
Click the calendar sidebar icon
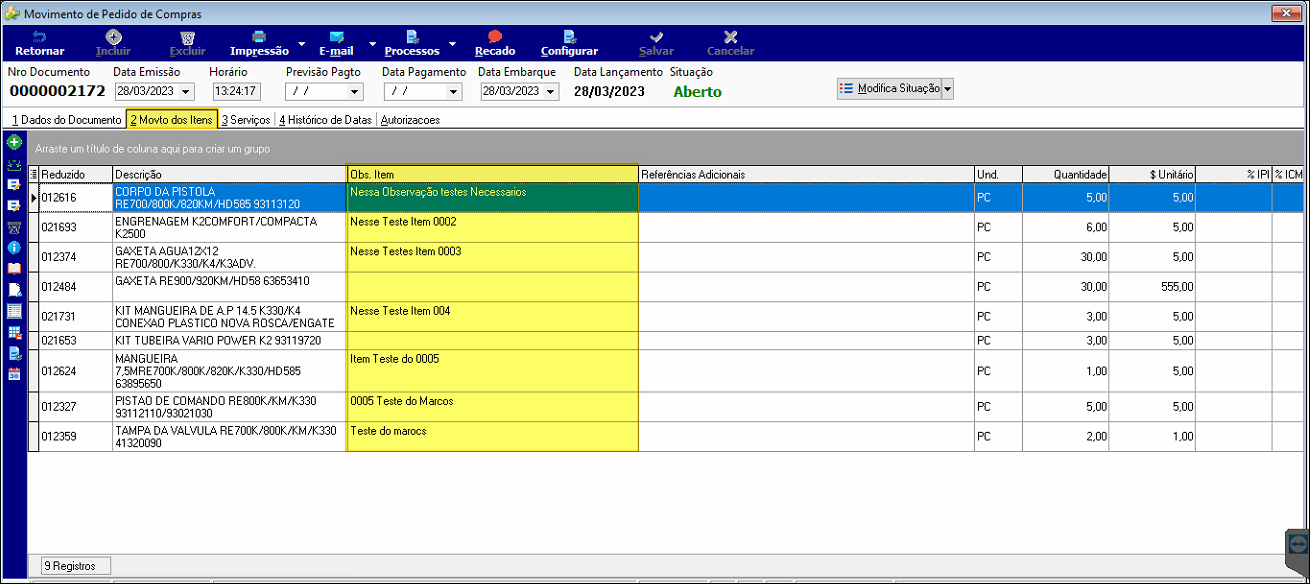14,373
